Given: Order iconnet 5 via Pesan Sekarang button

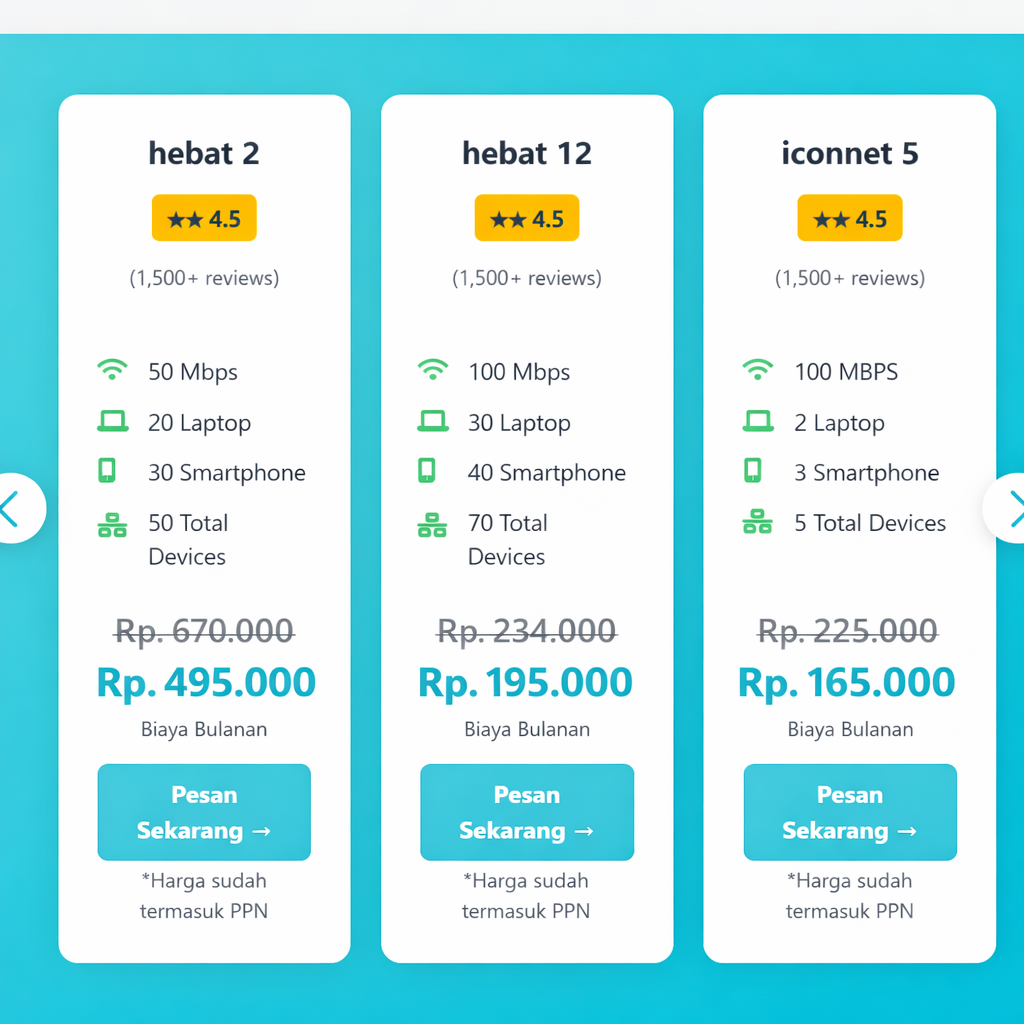Looking at the screenshot, I should click(x=850, y=812).
